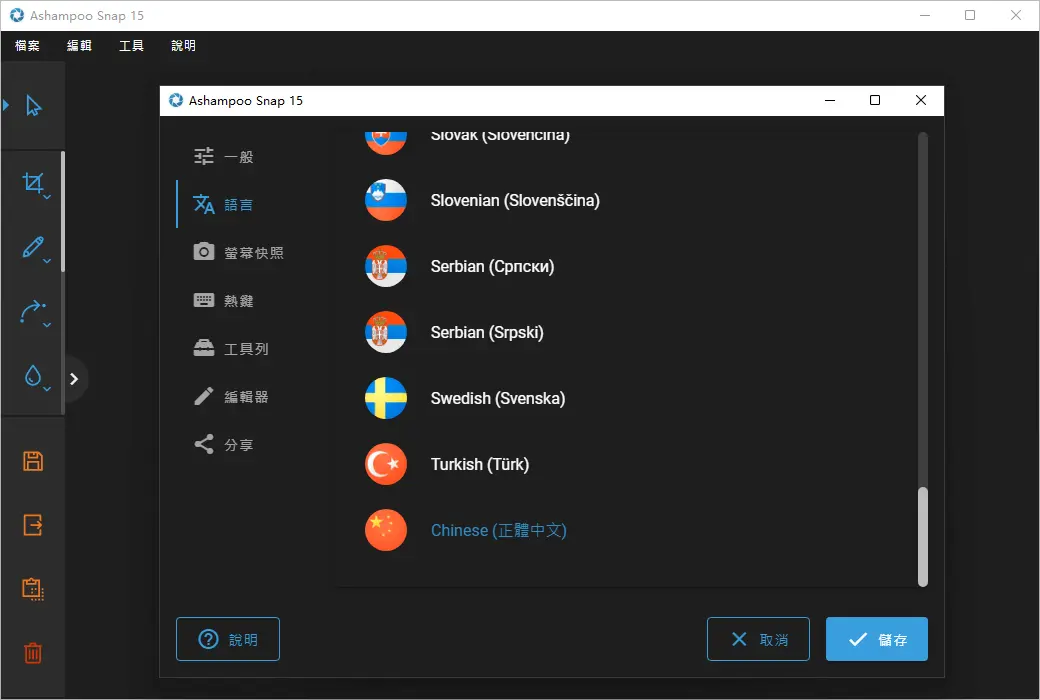The width and height of the screenshot is (1040, 700).
Task: Click the orange trash delete icon
Action: point(33,653)
